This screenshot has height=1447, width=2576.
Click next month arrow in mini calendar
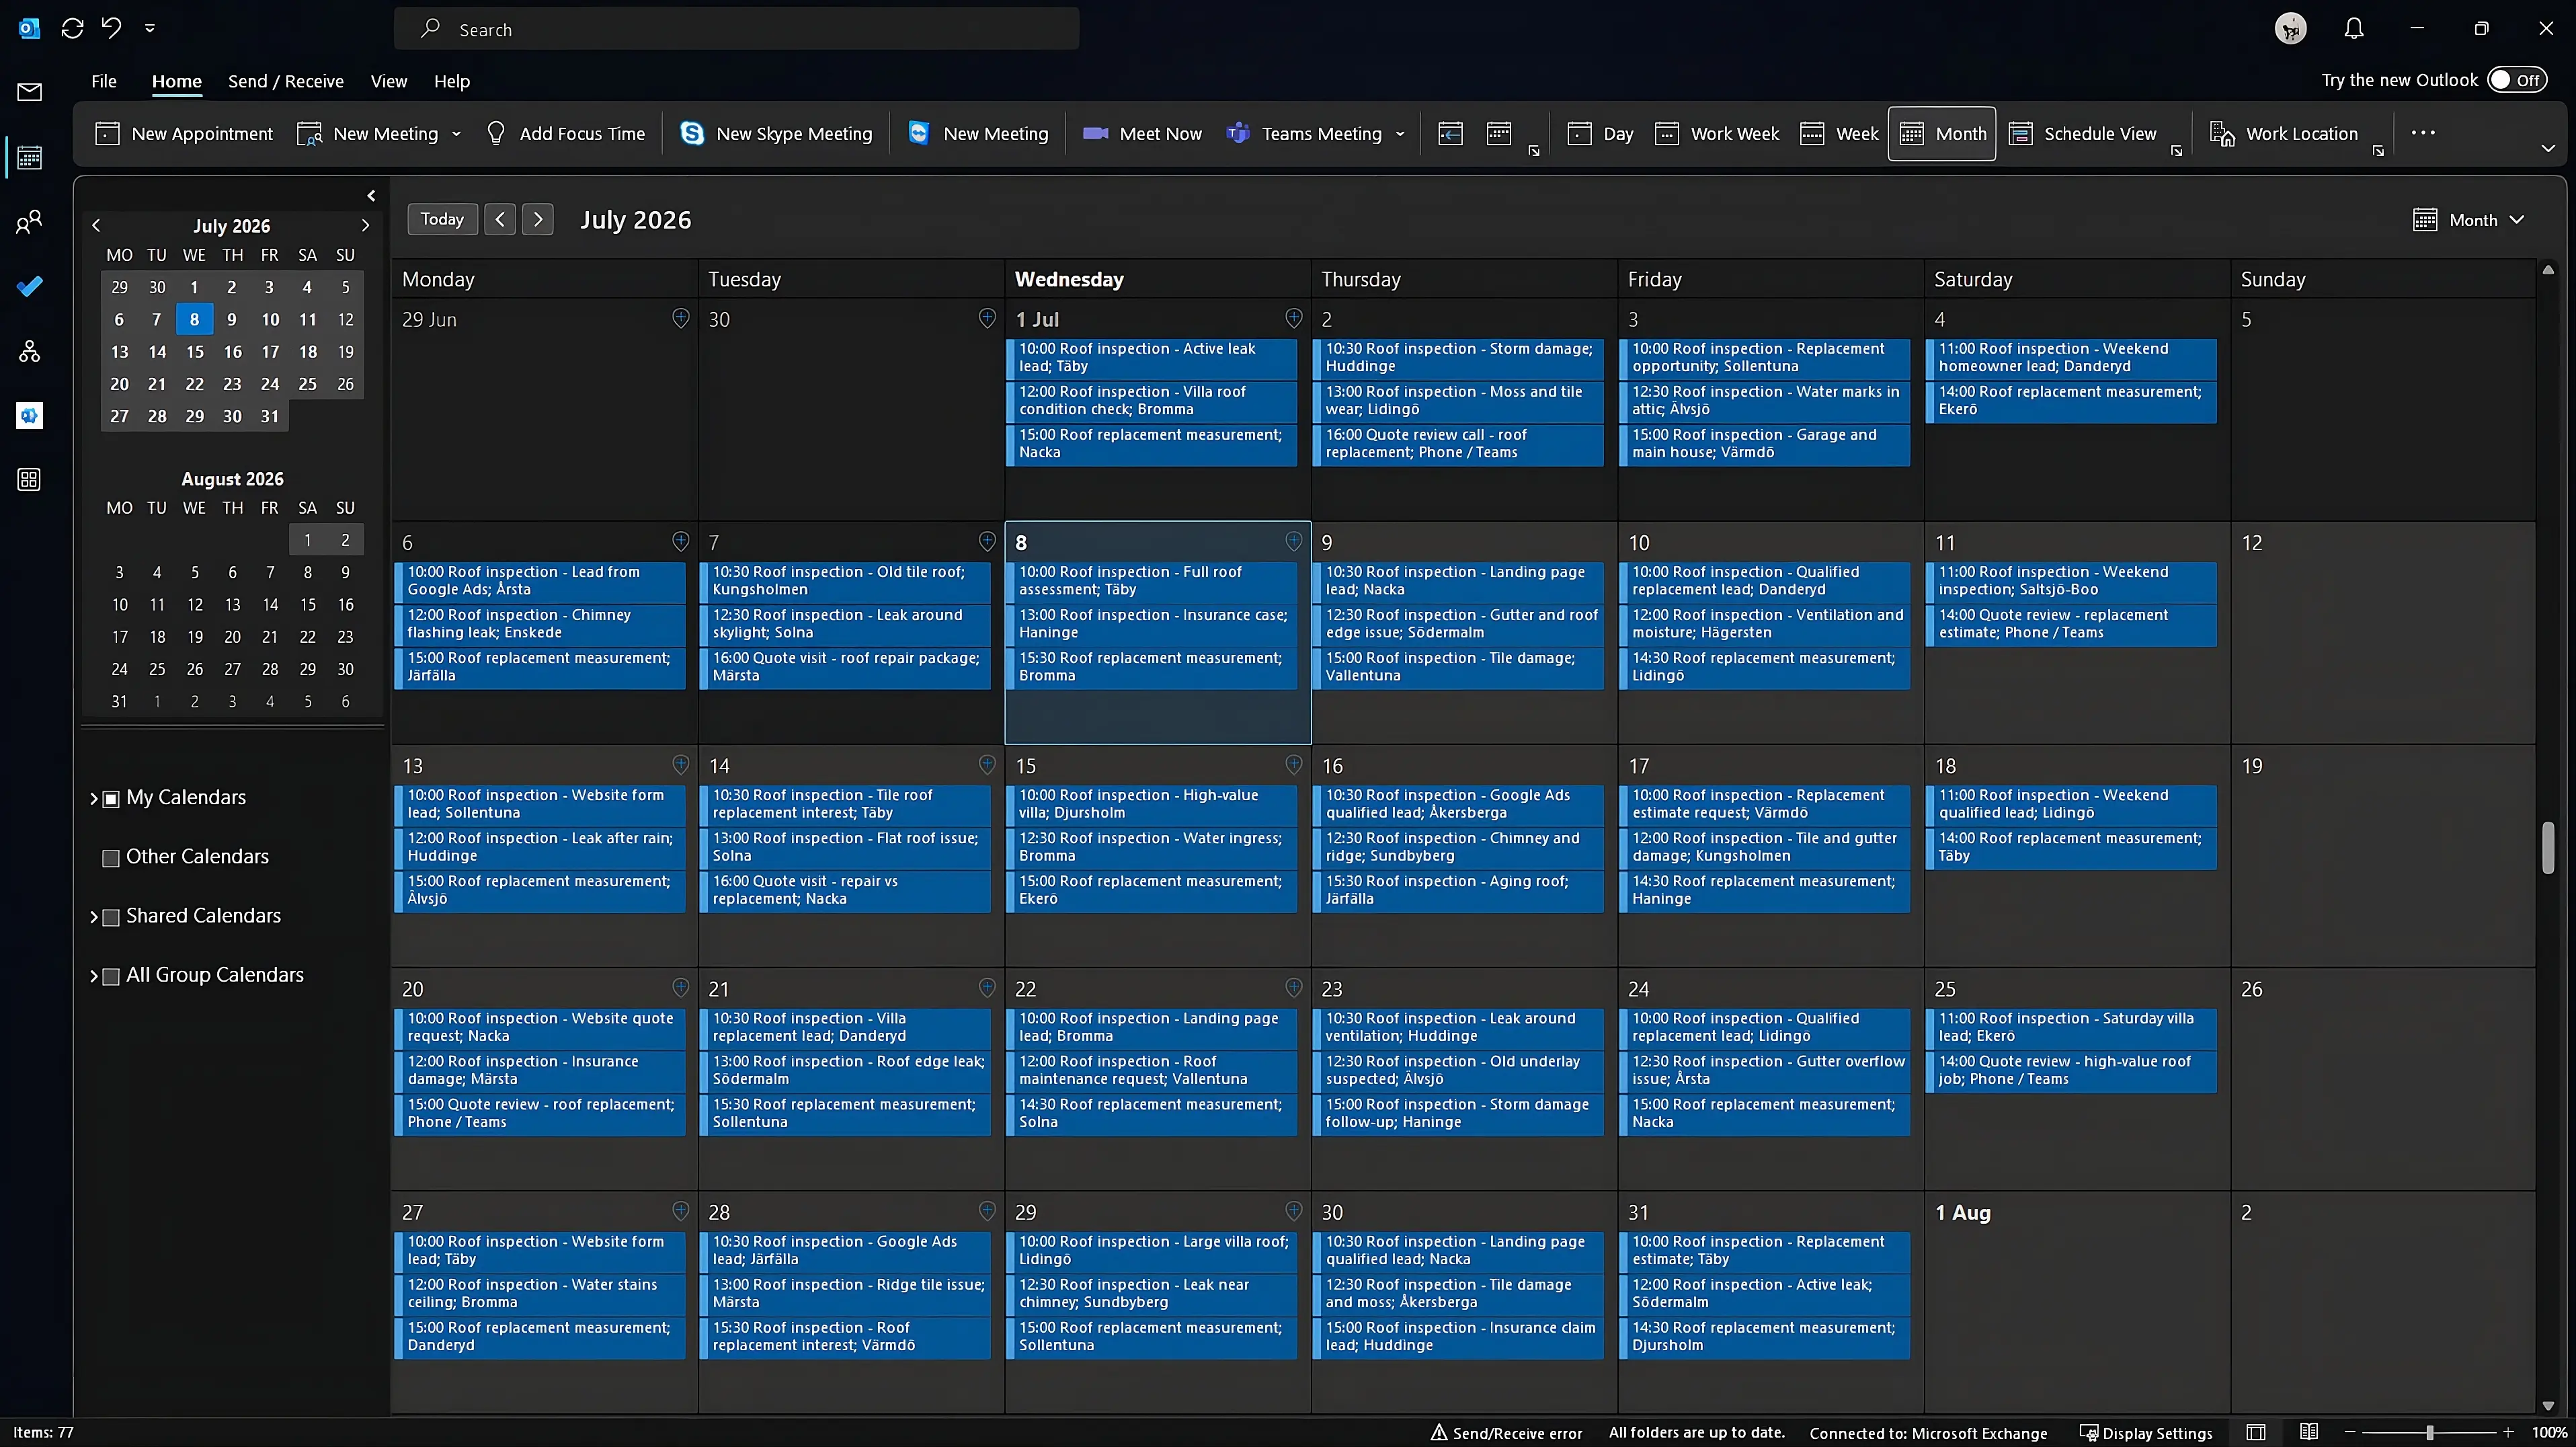[365, 225]
